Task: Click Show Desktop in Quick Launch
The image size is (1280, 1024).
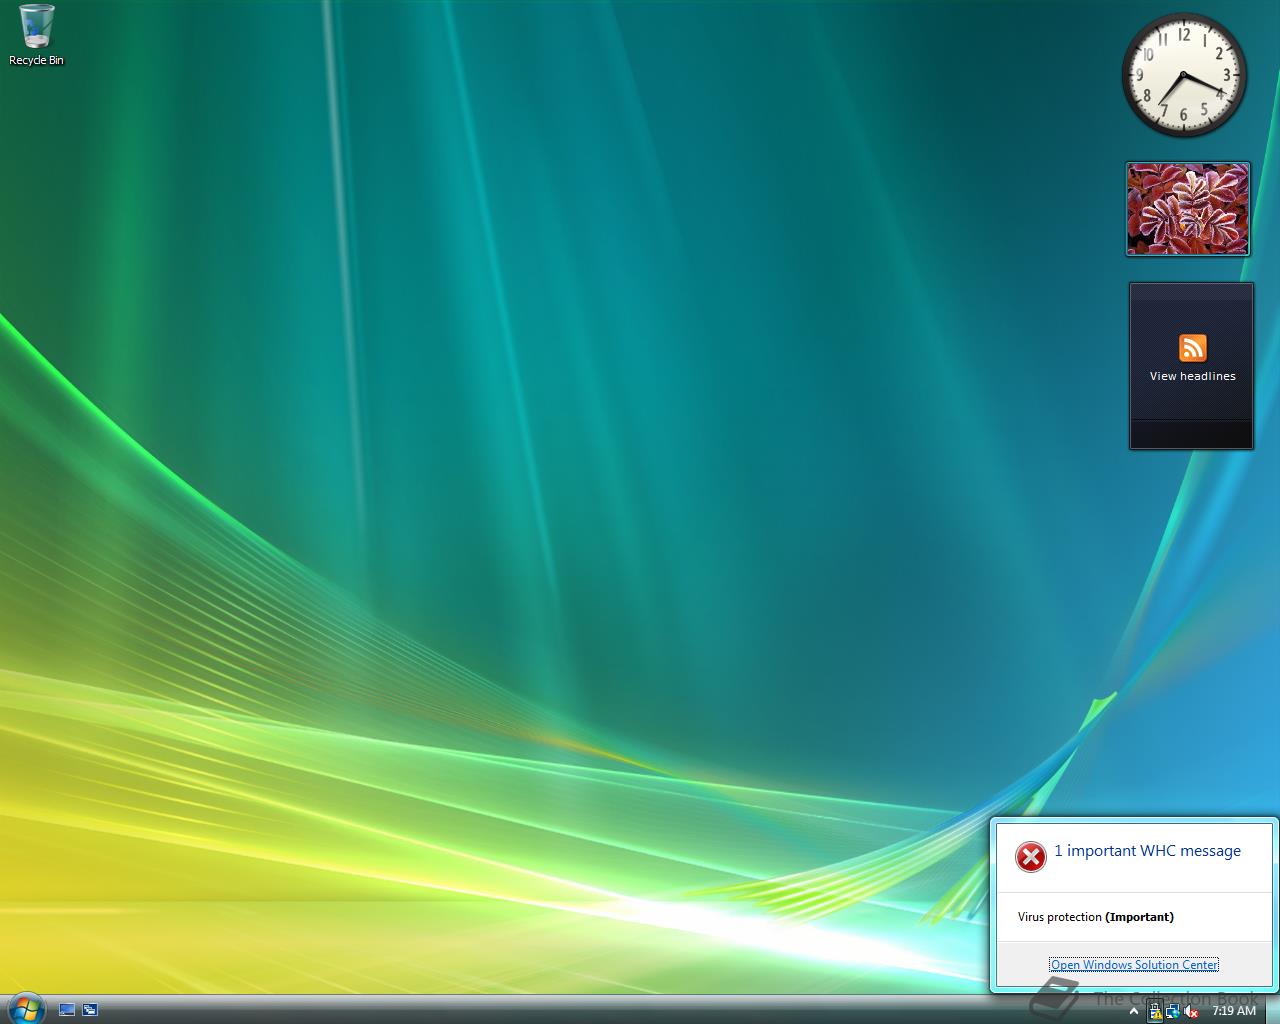Action: coord(67,1010)
